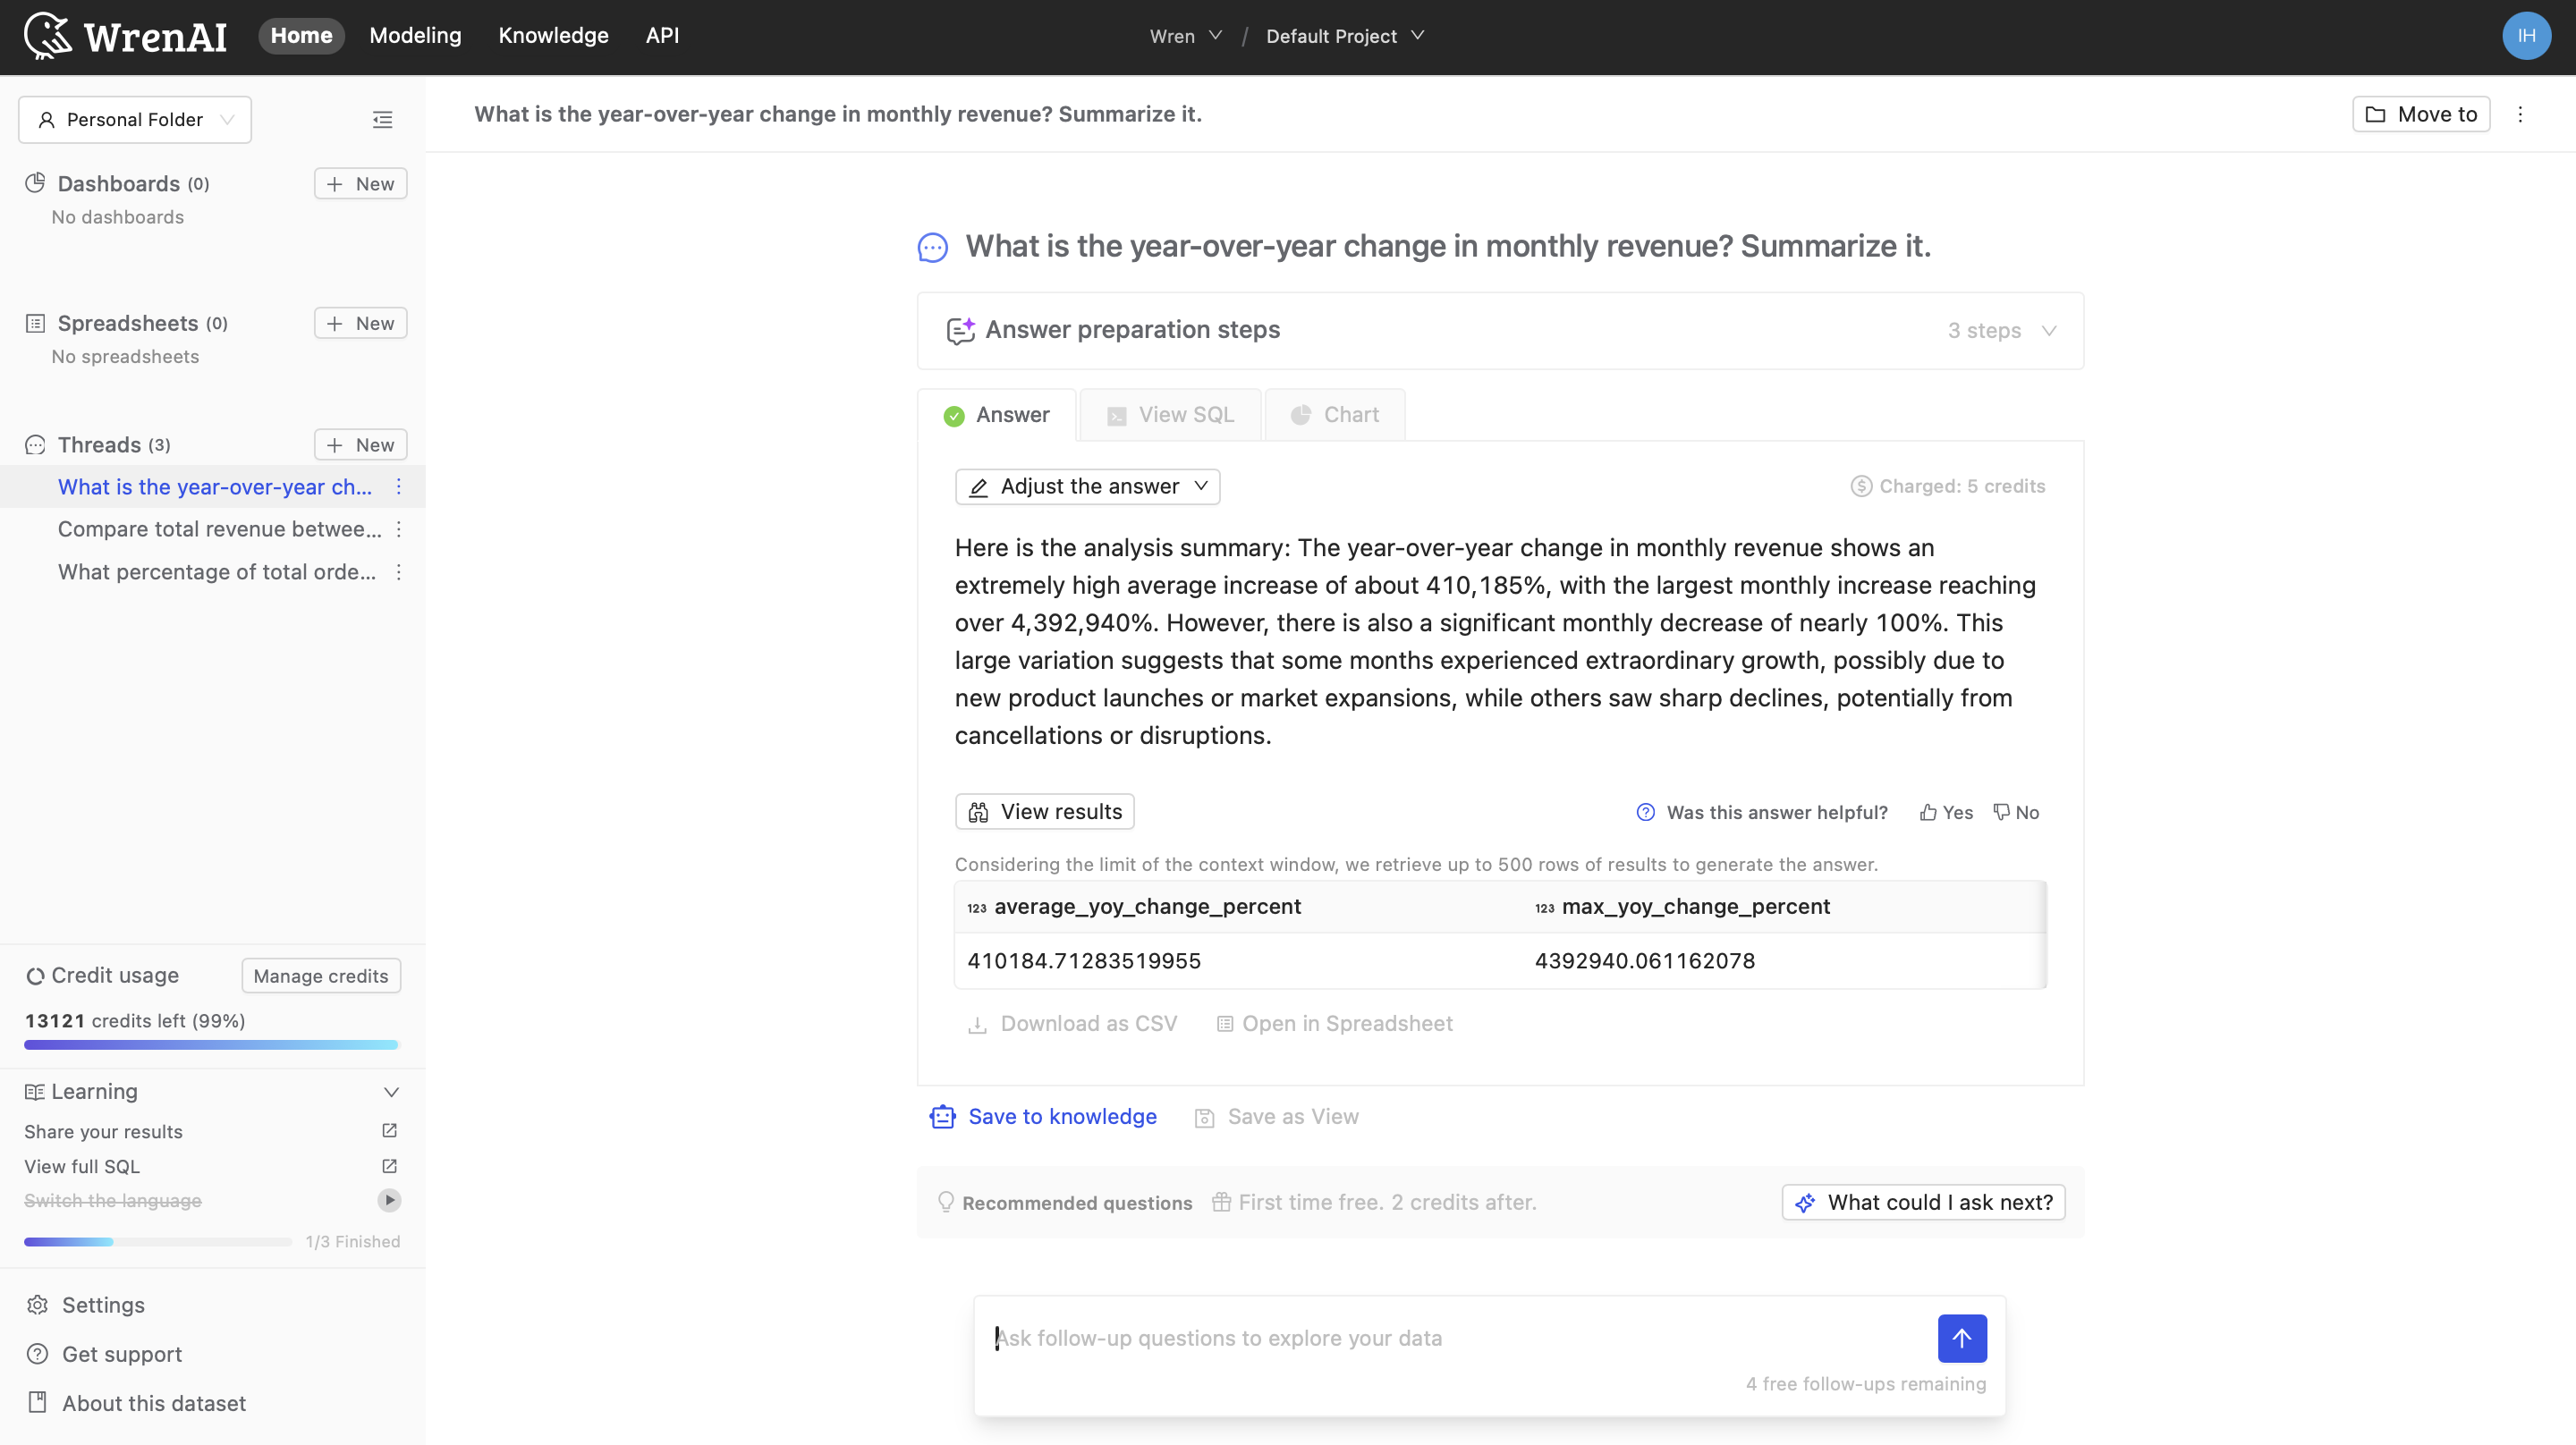Send the follow-up question with arrow button
2576x1445 pixels.
click(x=1961, y=1338)
